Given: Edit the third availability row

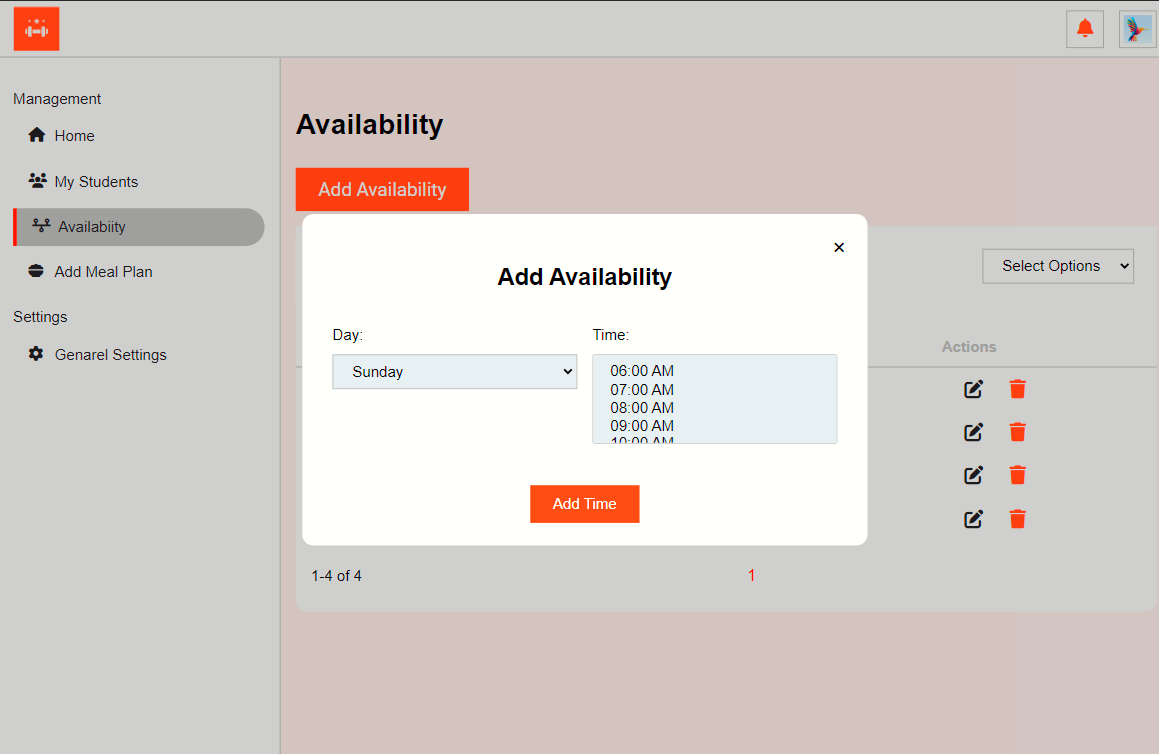Looking at the screenshot, I should click(x=973, y=475).
